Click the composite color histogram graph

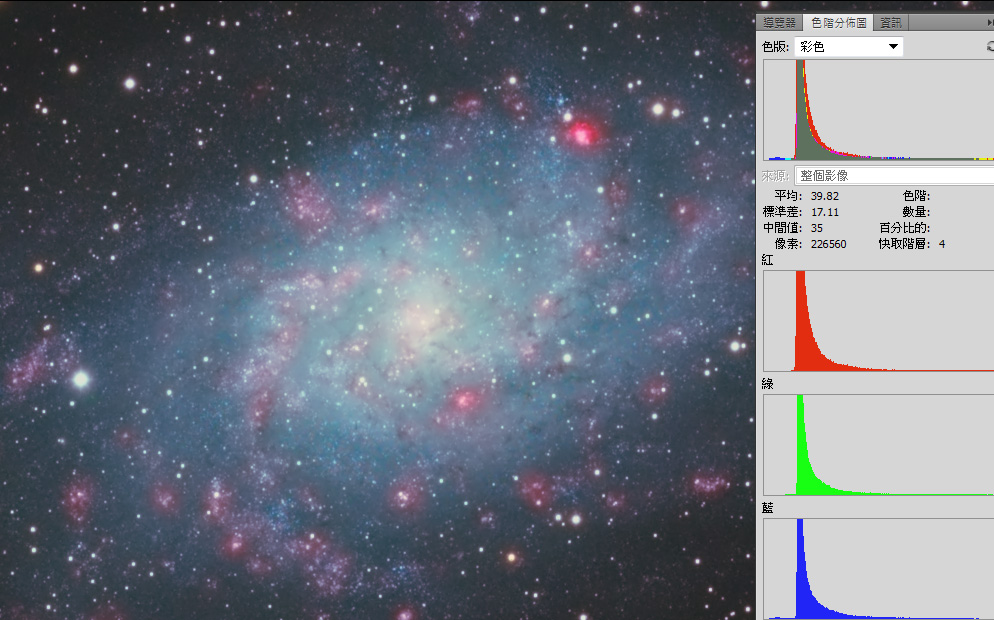[878, 110]
